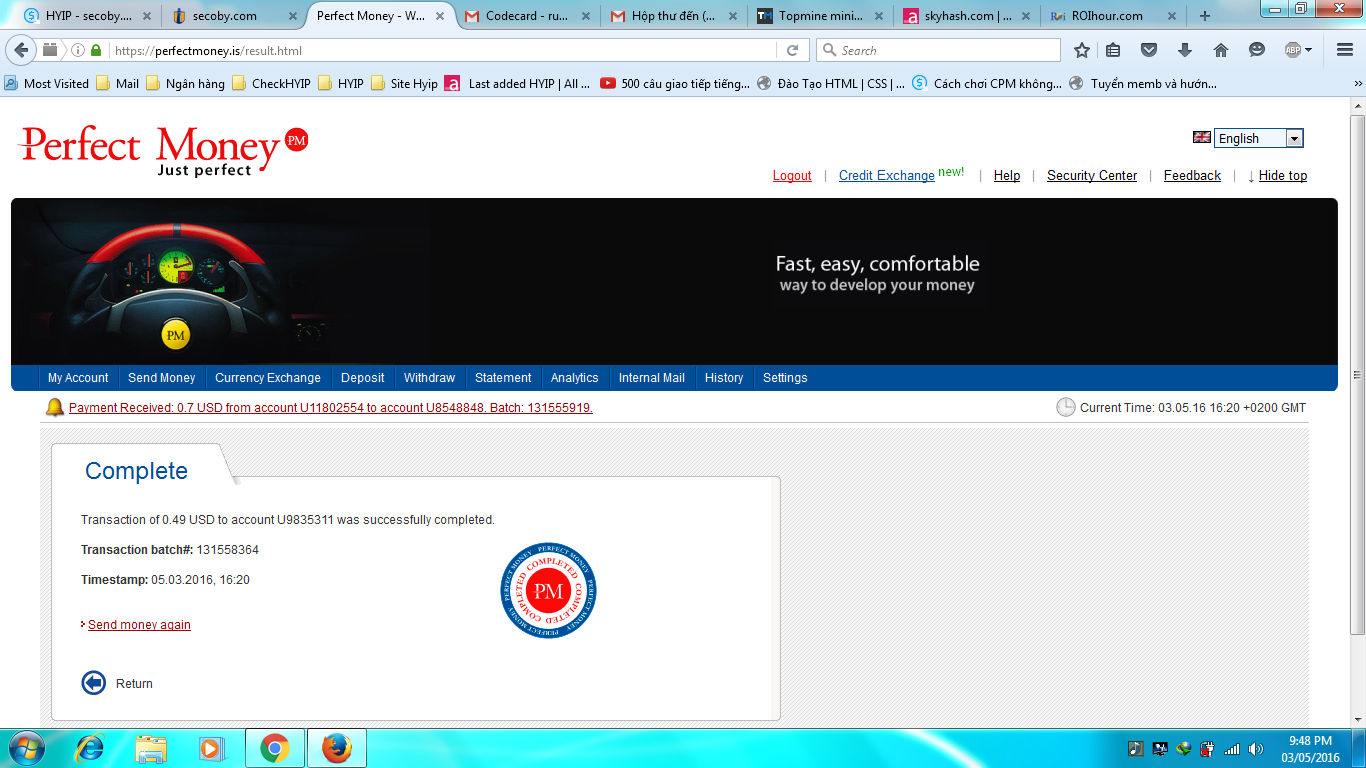Expand the CheckHYIP bookmarks folder
The image size is (1366, 768).
tap(271, 84)
